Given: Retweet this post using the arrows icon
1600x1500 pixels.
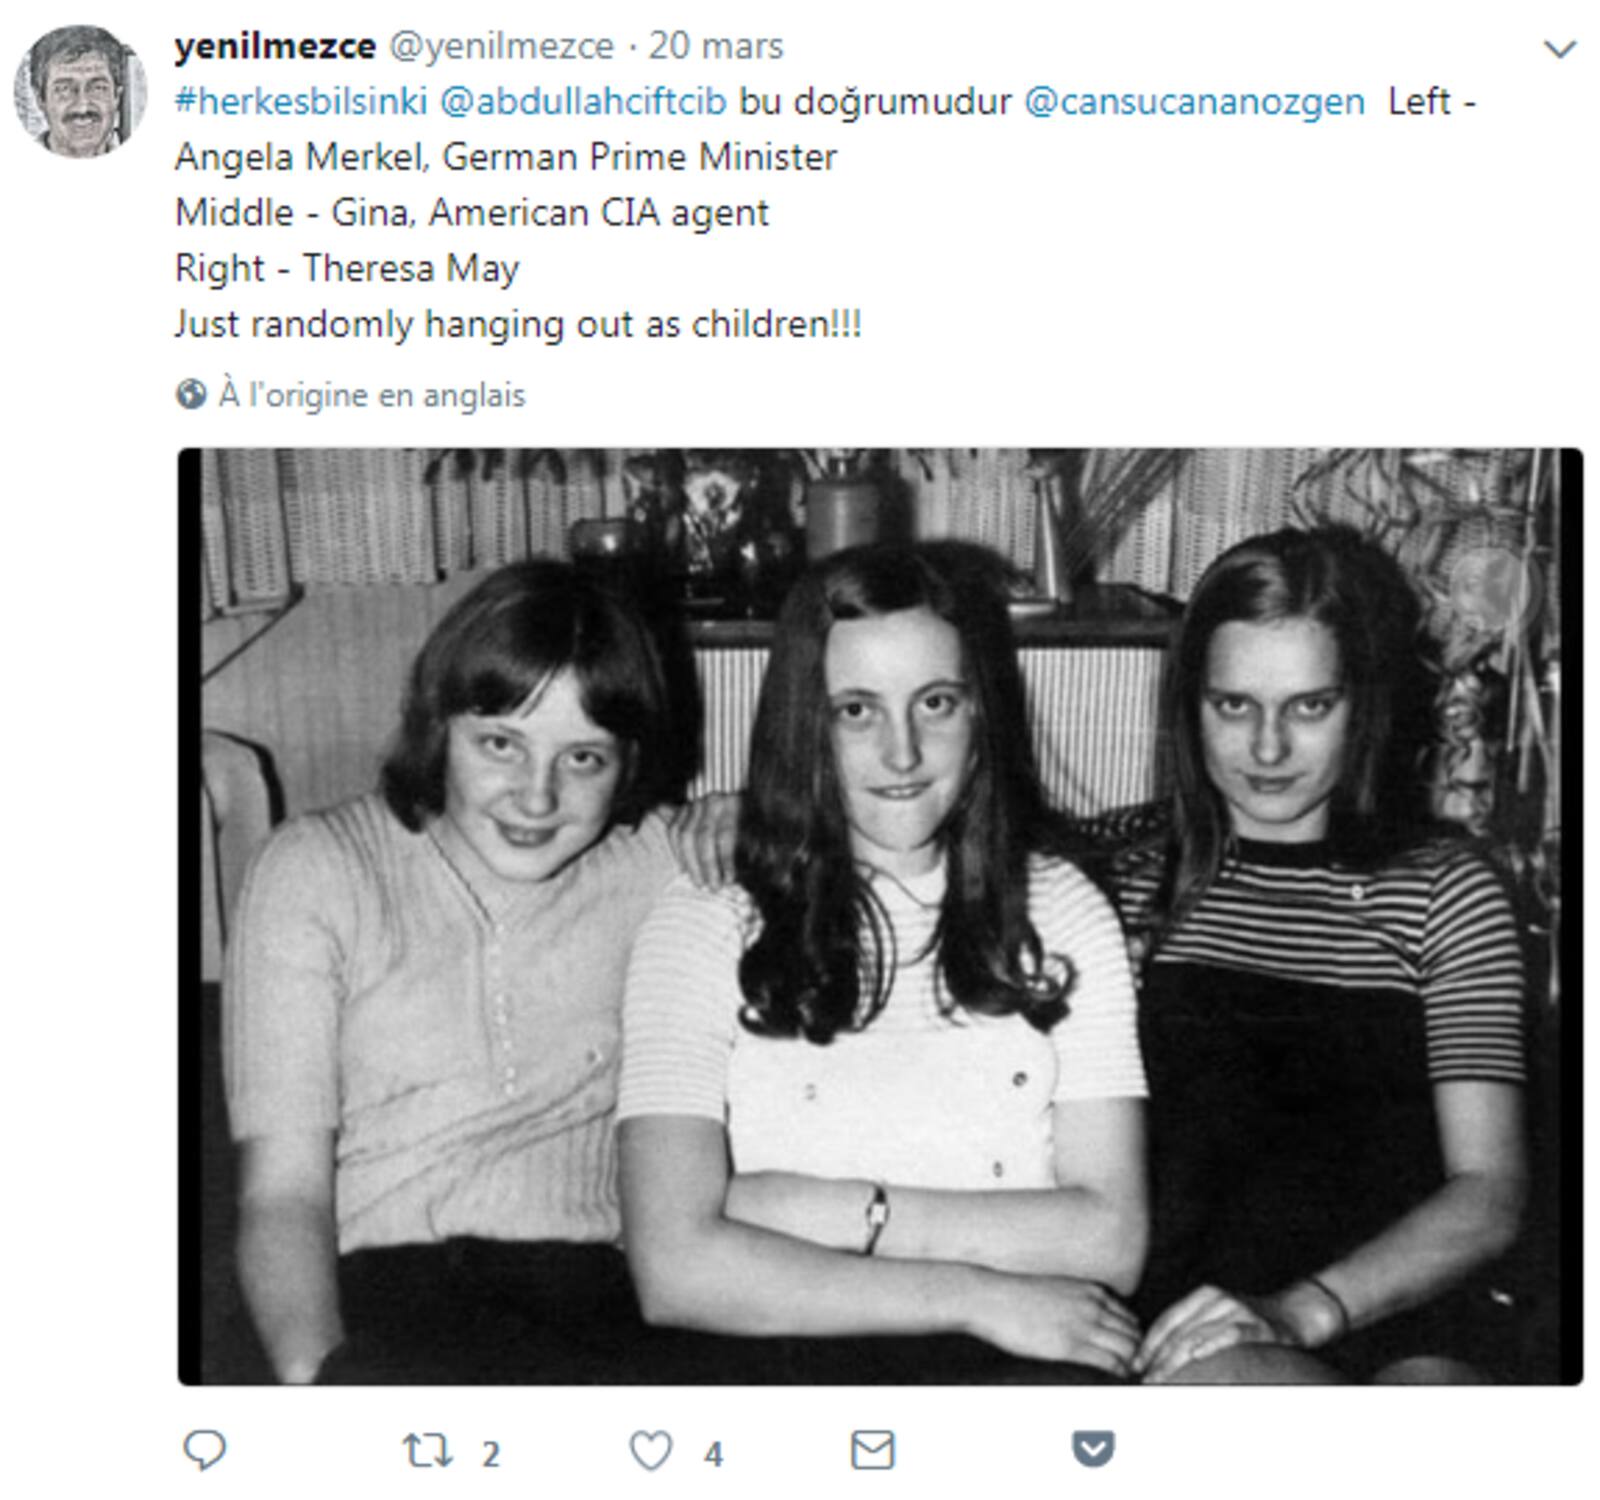Looking at the screenshot, I should click(x=427, y=1450).
